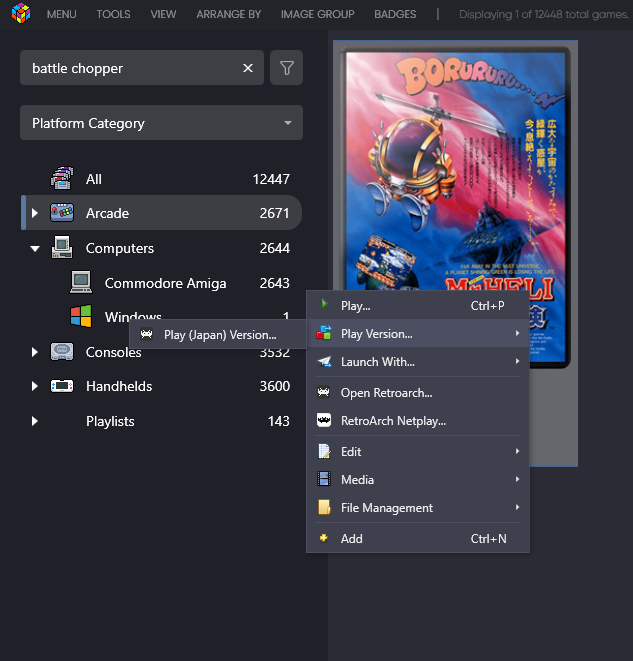
Task: Open the MENU menu
Action: [x=62, y=14]
